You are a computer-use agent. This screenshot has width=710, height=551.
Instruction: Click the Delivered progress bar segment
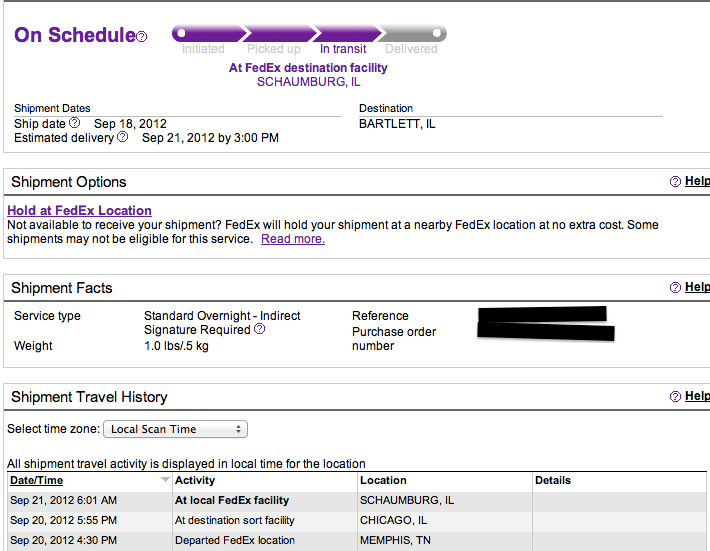(x=413, y=34)
